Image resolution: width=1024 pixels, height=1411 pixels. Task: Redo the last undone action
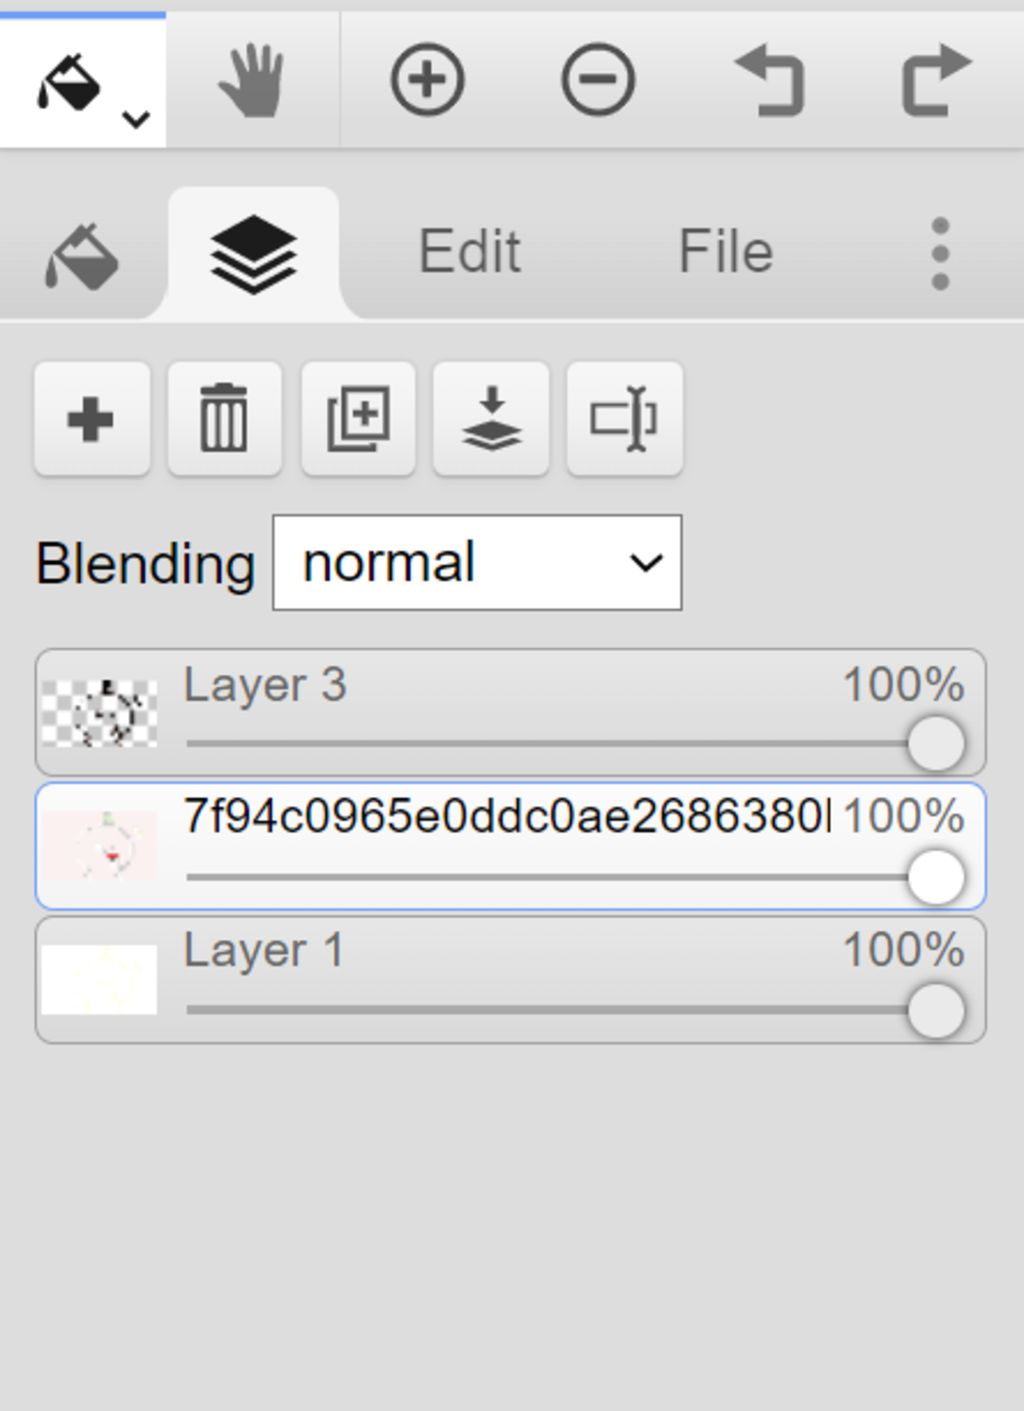tap(936, 80)
